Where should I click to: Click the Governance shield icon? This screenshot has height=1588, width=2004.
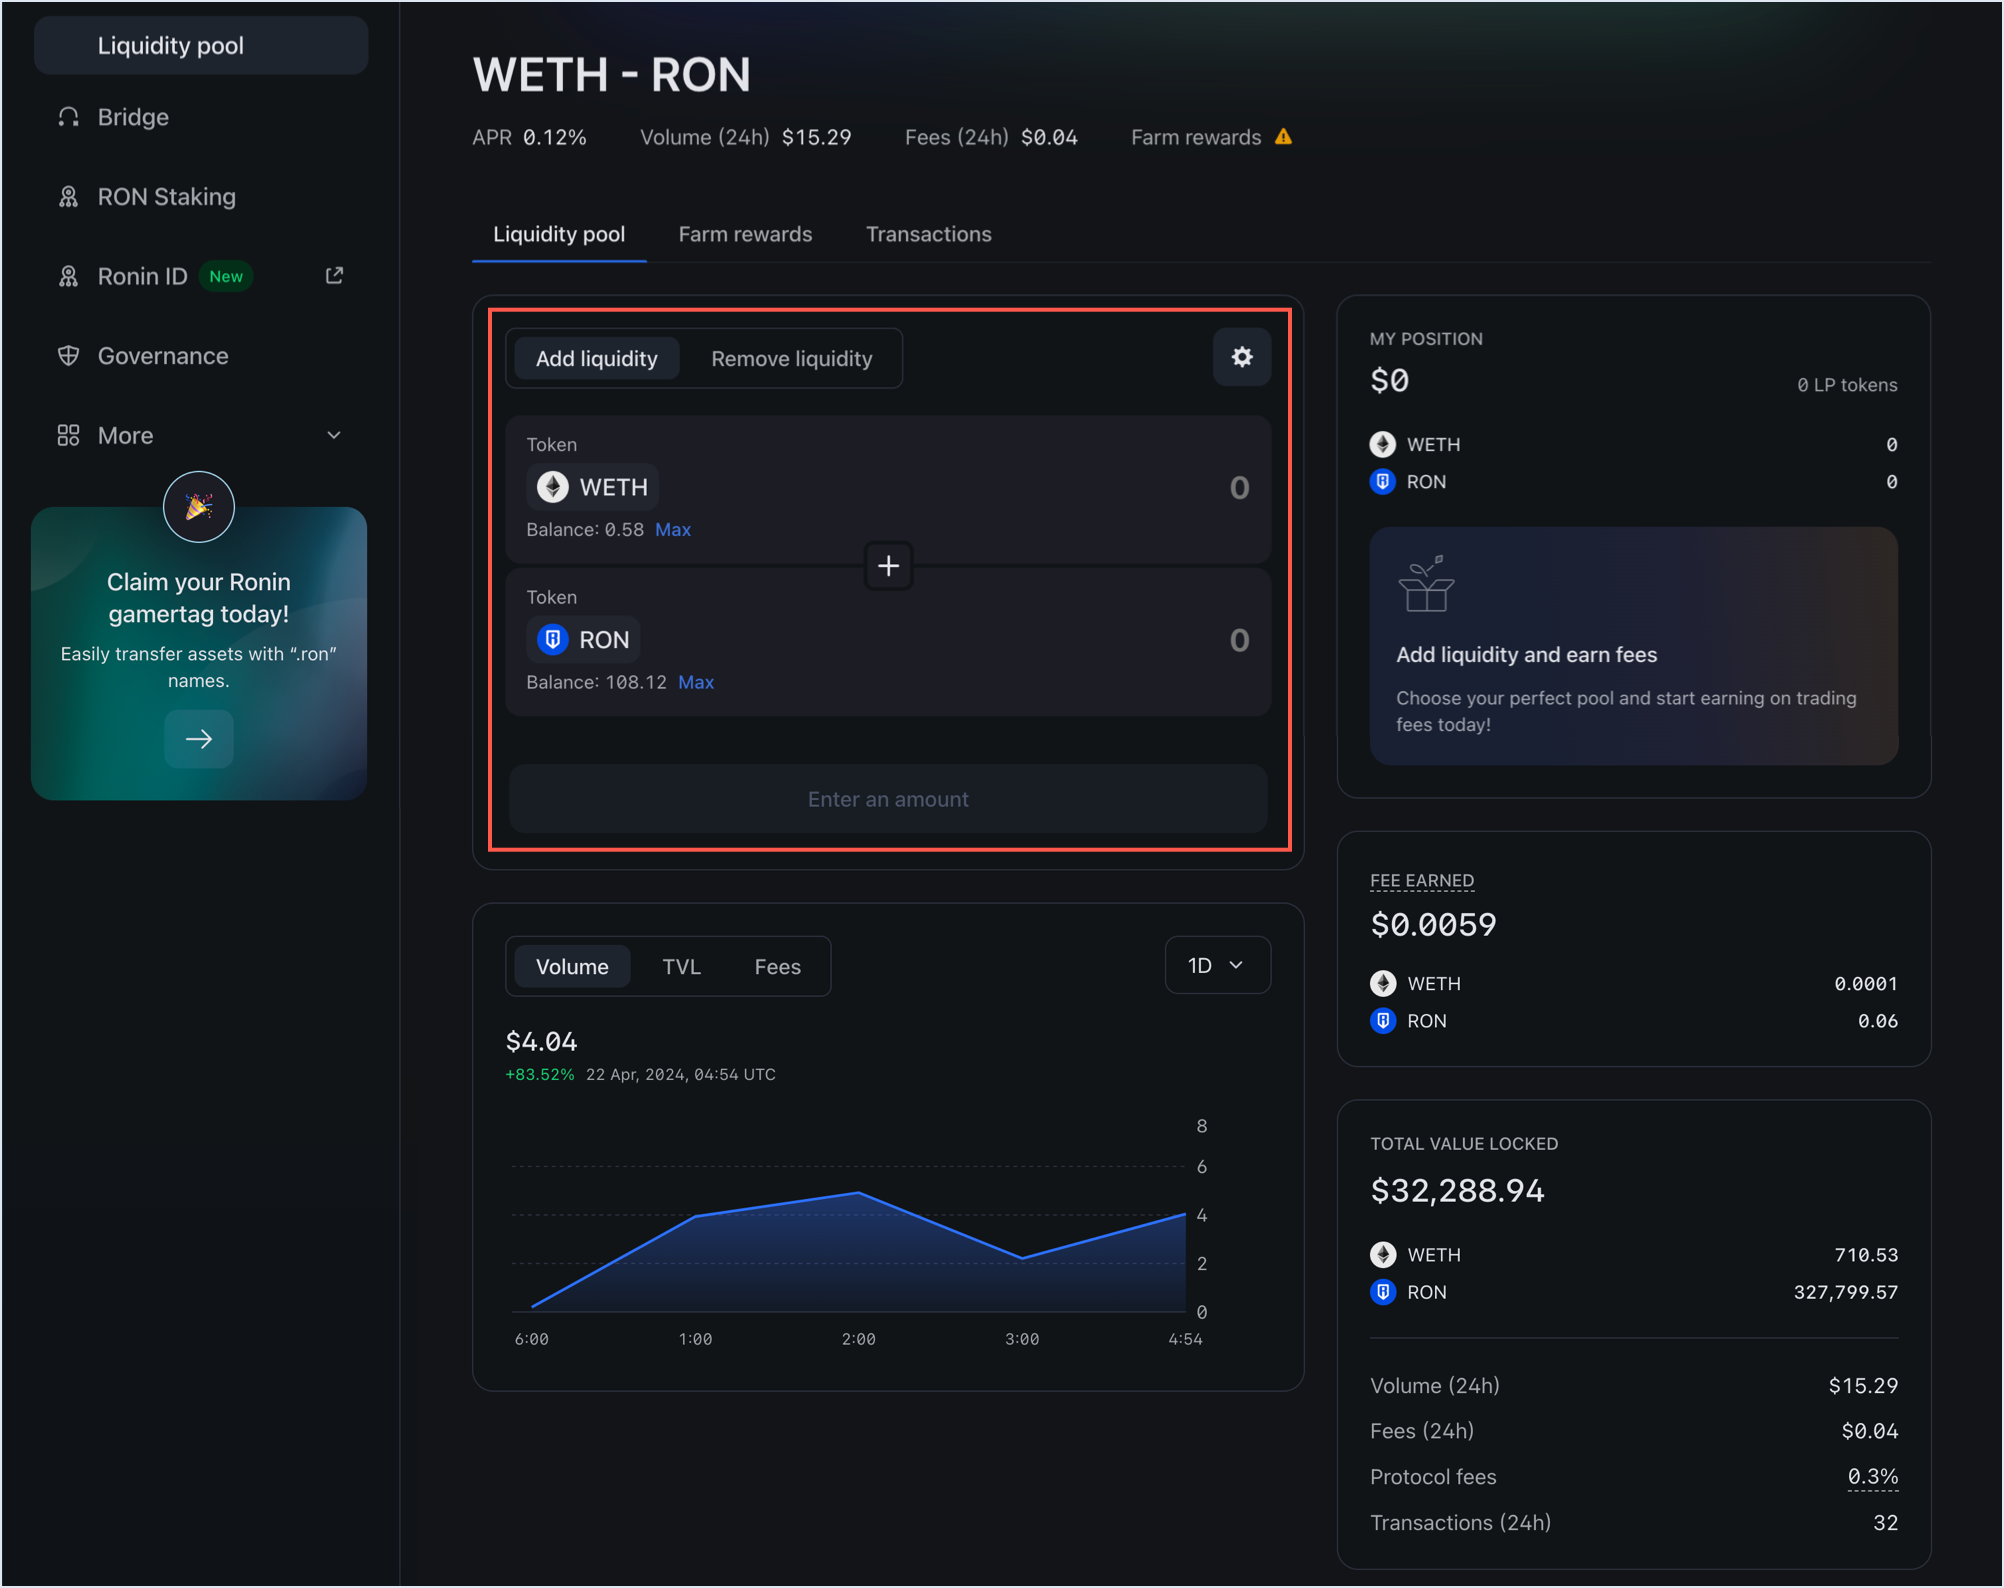[x=68, y=356]
